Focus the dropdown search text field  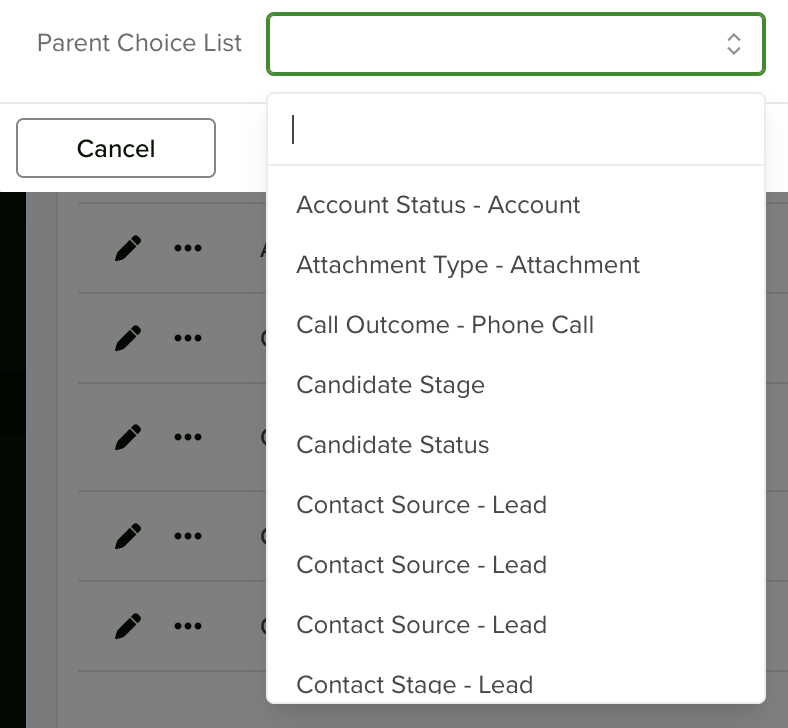point(516,130)
